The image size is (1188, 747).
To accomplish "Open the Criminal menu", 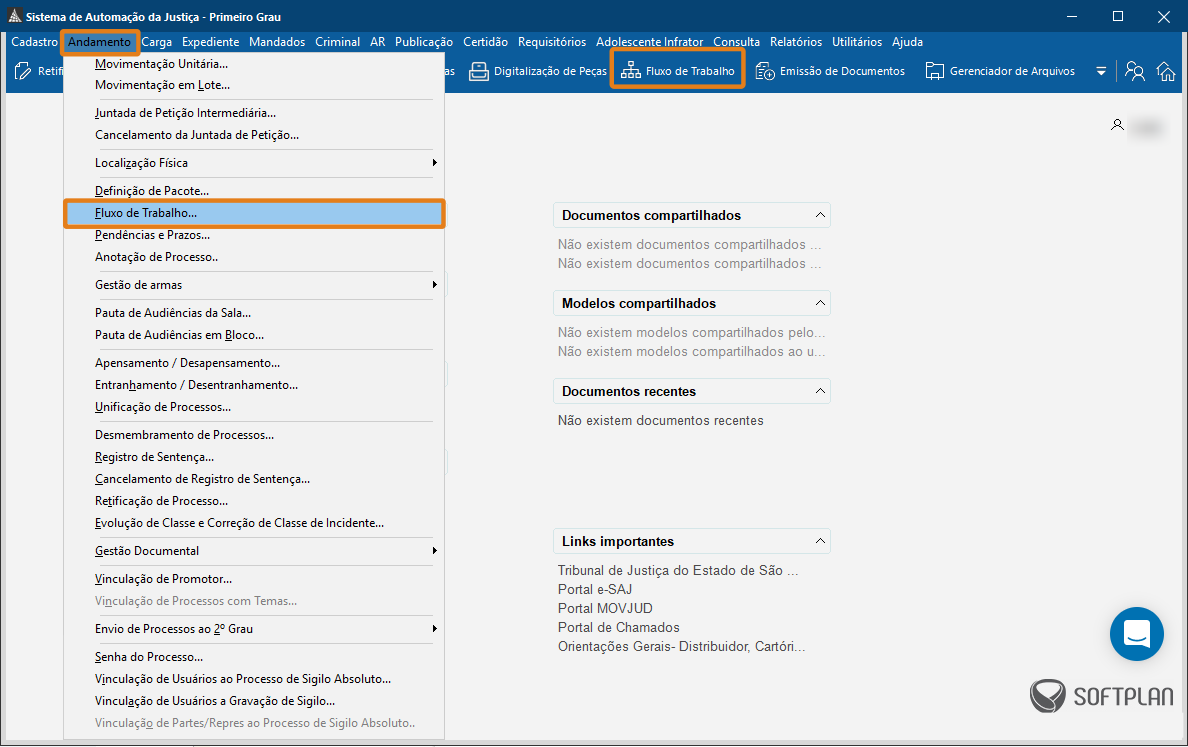I will pyautogui.click(x=337, y=42).
